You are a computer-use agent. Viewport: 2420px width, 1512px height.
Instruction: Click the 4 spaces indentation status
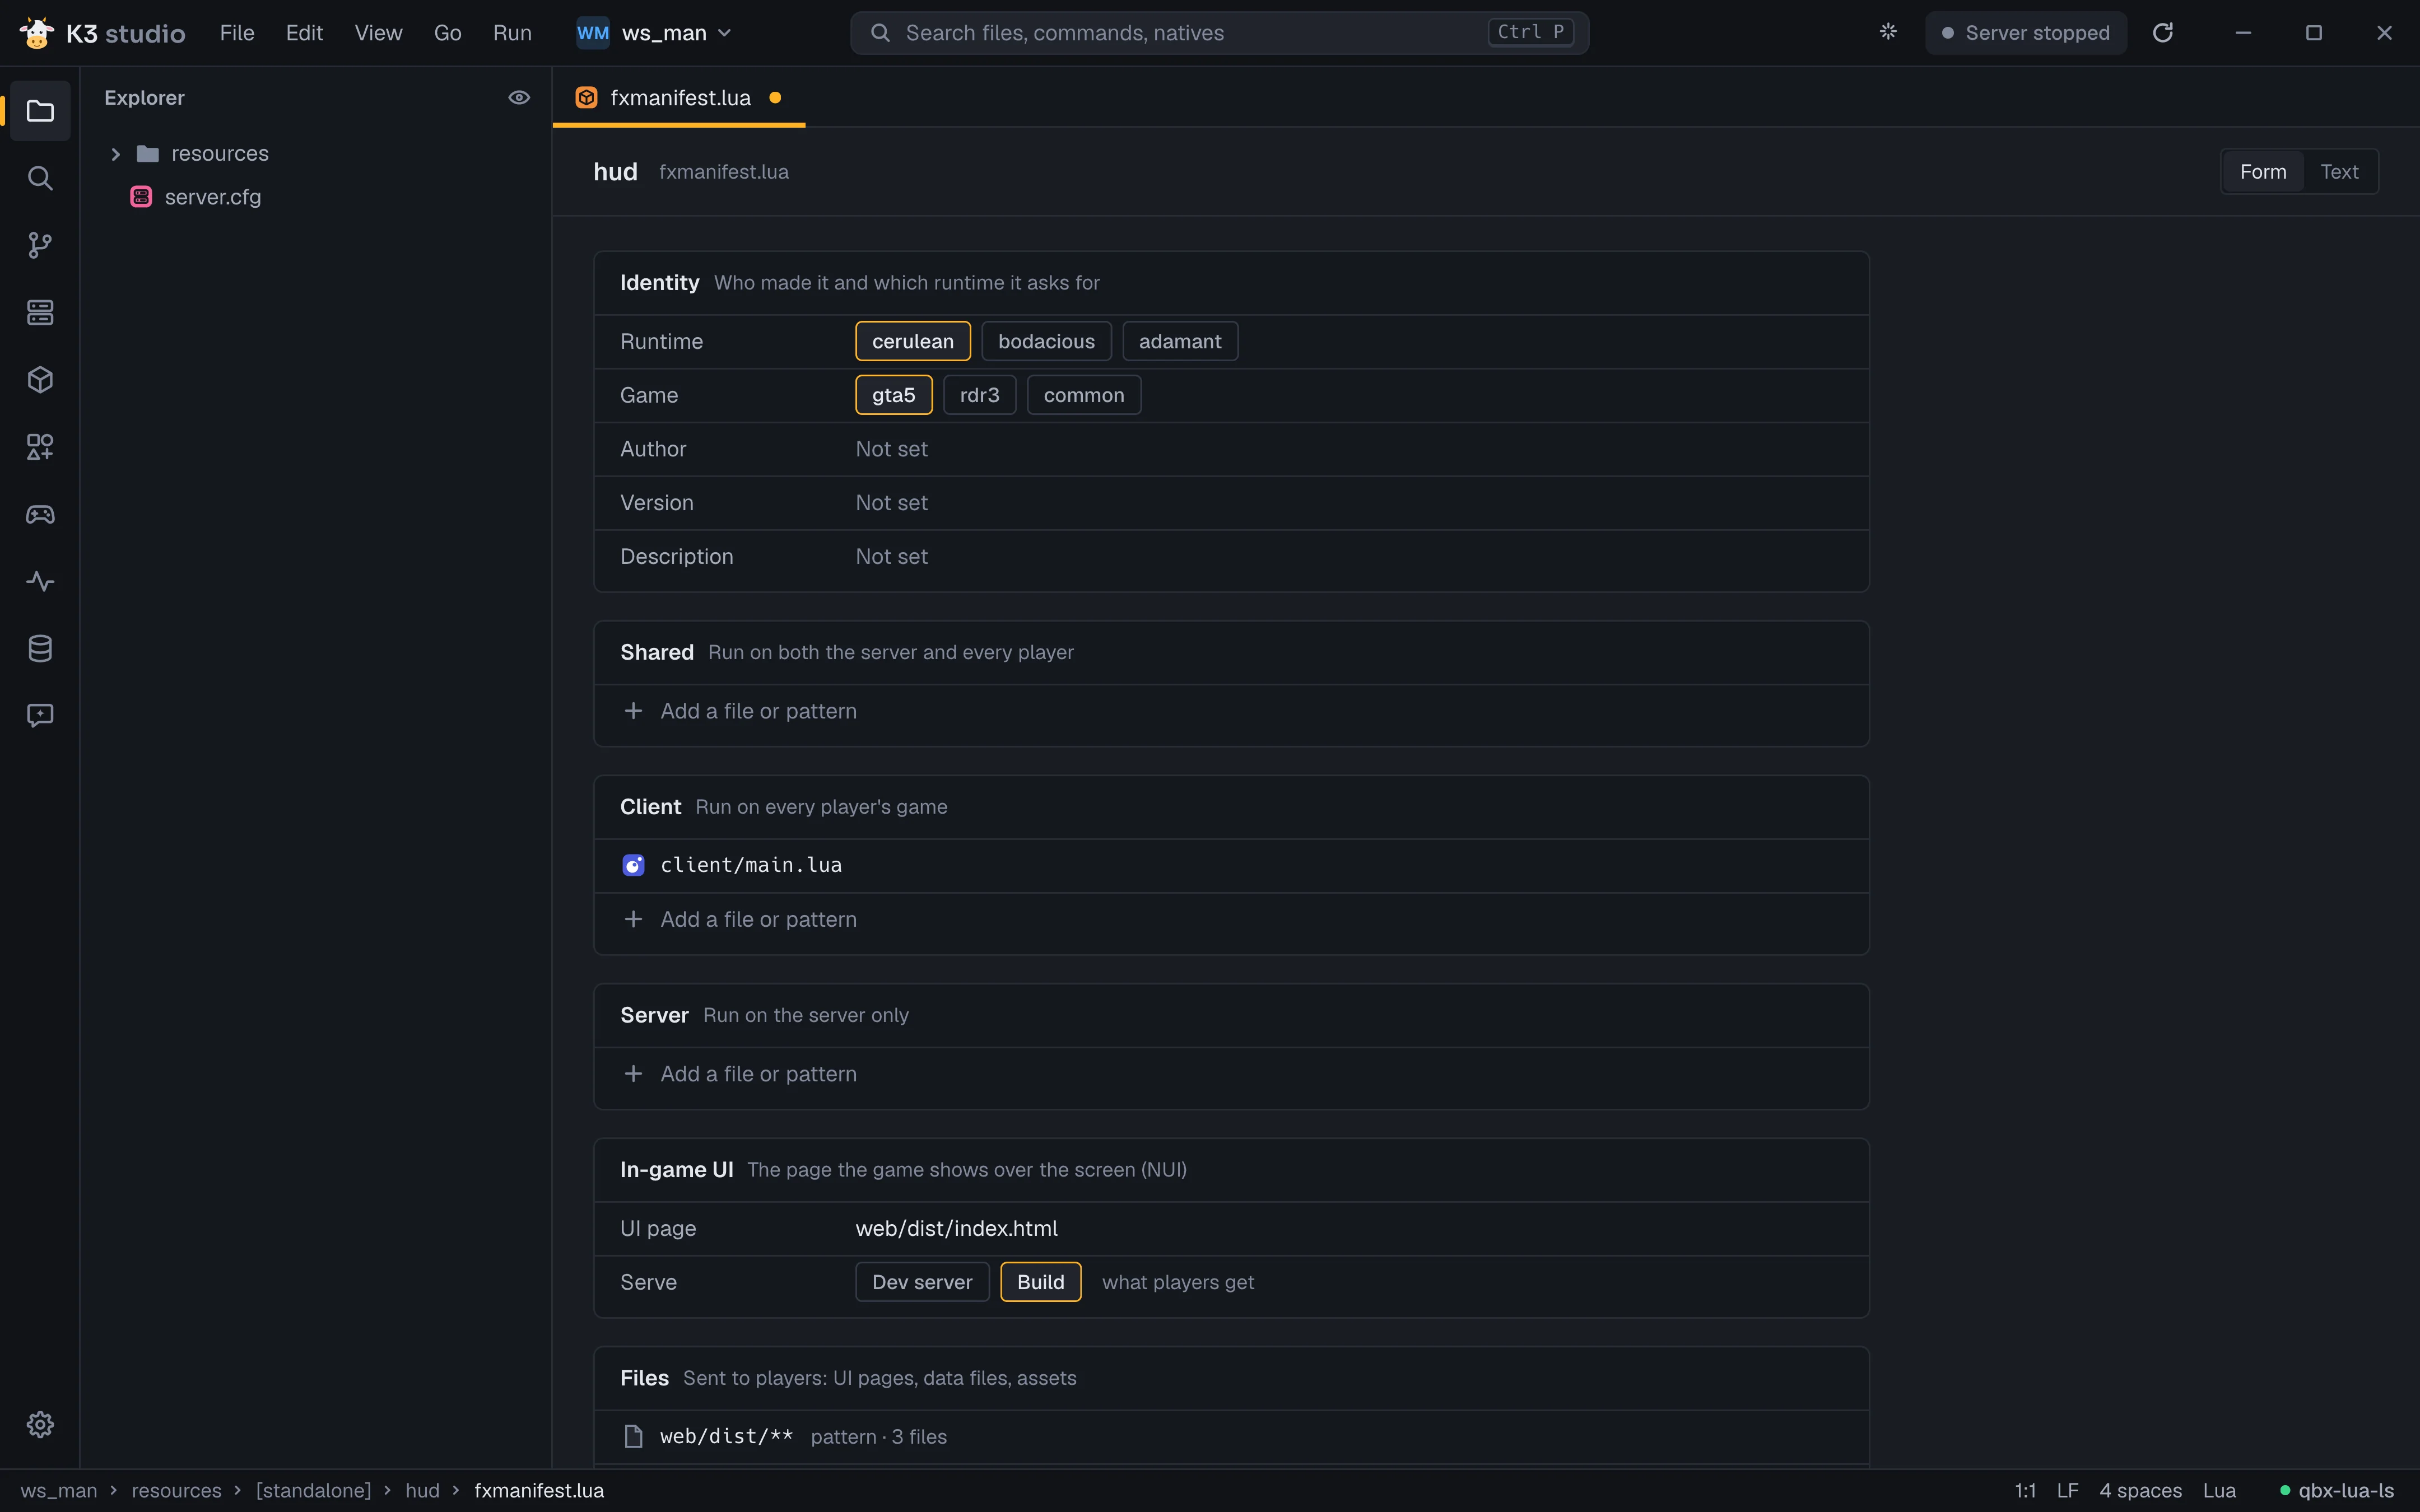2140,1491
